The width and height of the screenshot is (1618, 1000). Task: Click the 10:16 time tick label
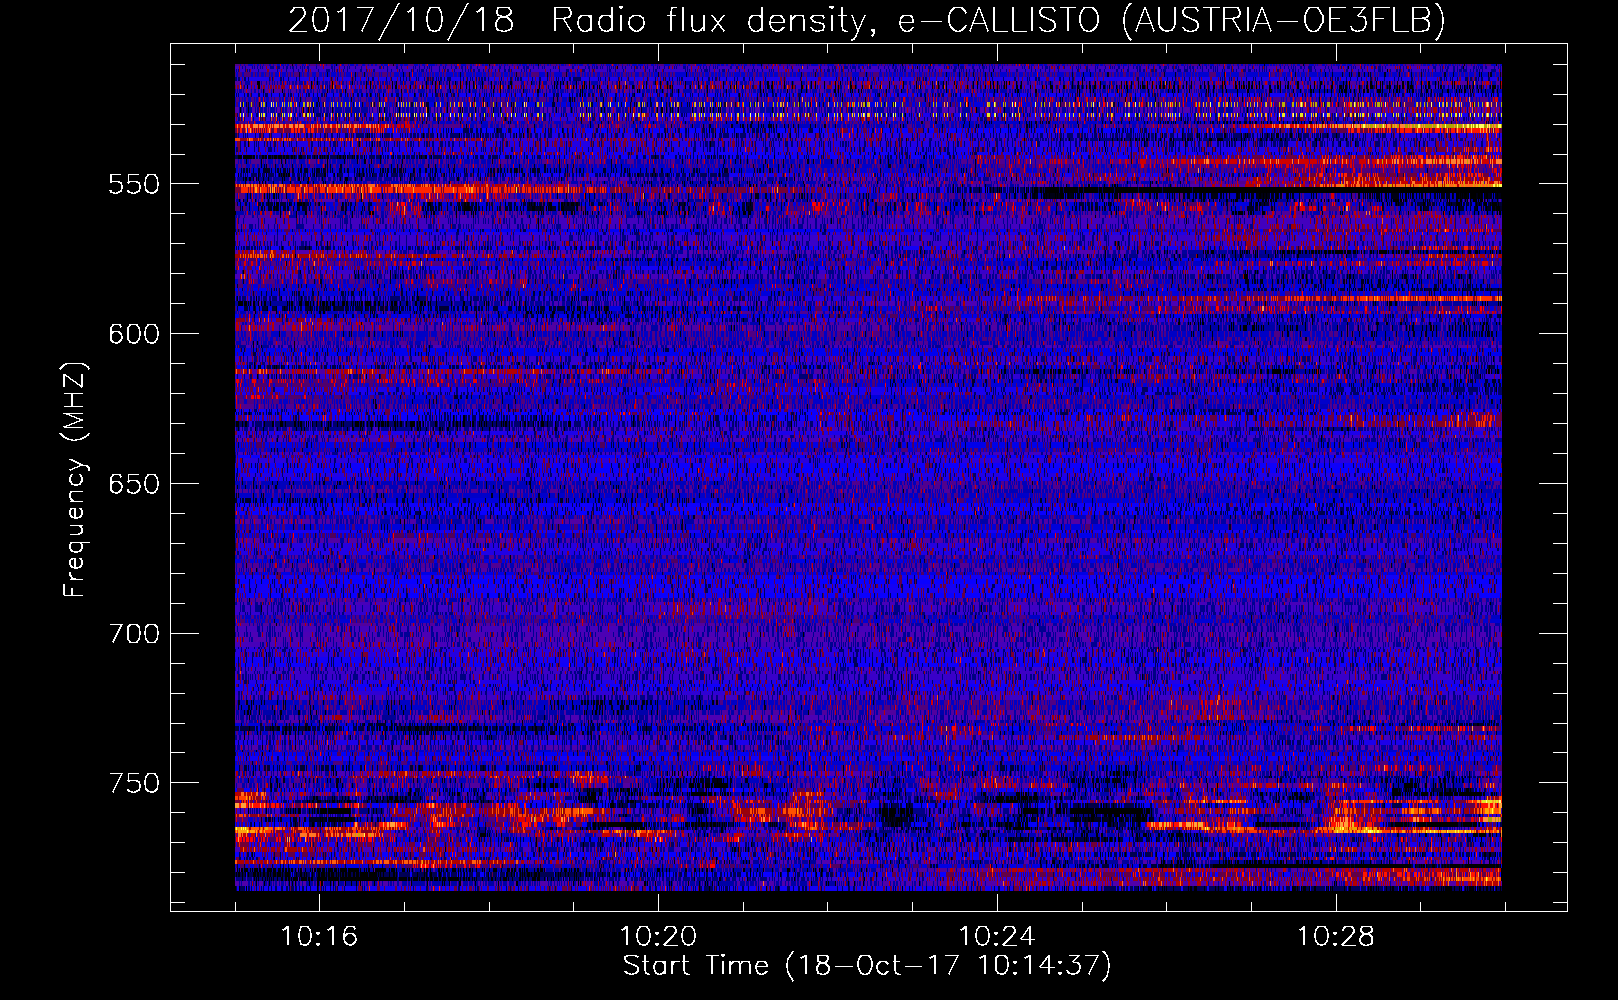point(319,937)
